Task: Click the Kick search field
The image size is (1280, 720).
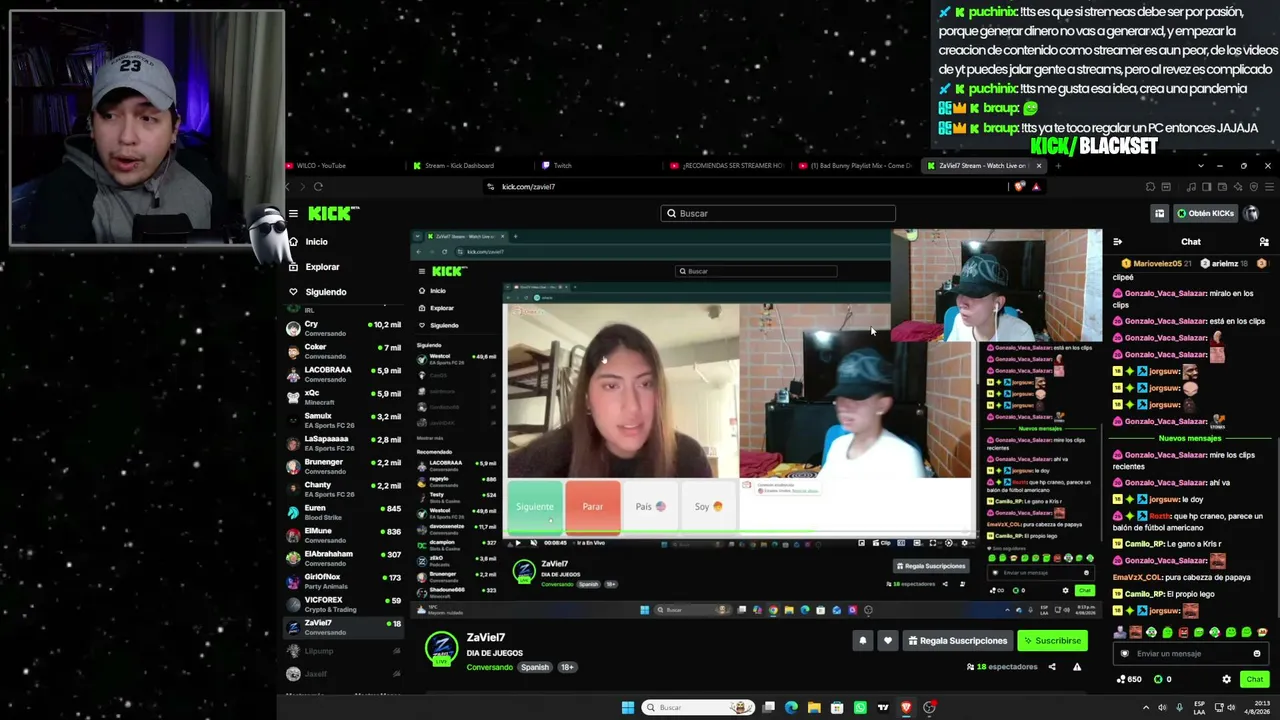Action: (778, 213)
